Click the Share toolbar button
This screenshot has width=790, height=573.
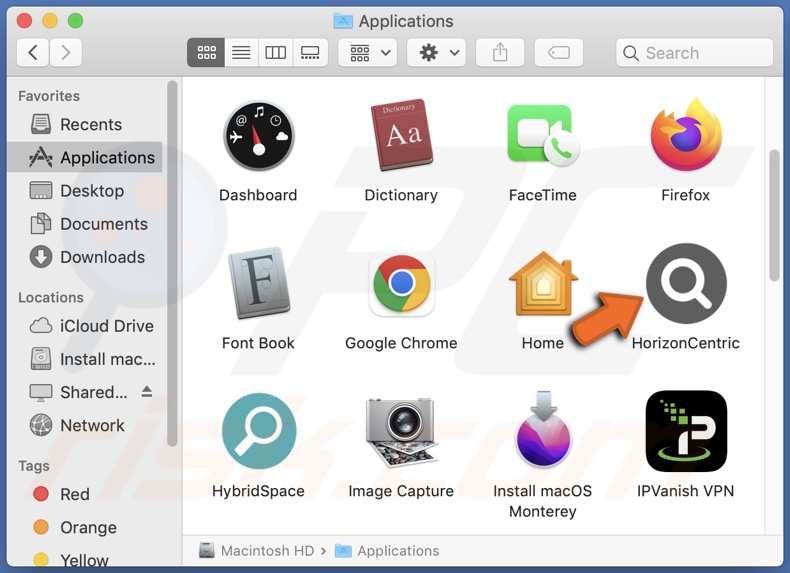500,52
